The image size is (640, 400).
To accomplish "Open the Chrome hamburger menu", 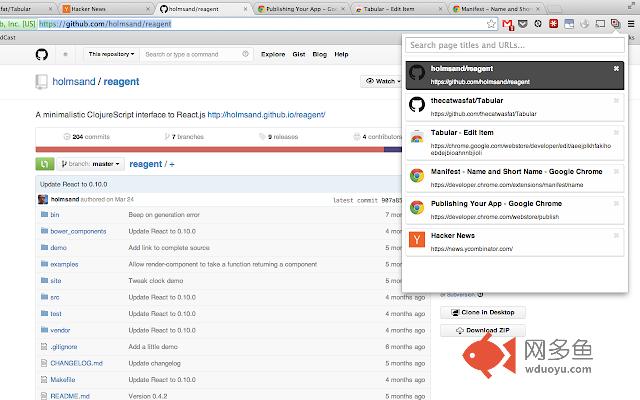I will [631, 24].
